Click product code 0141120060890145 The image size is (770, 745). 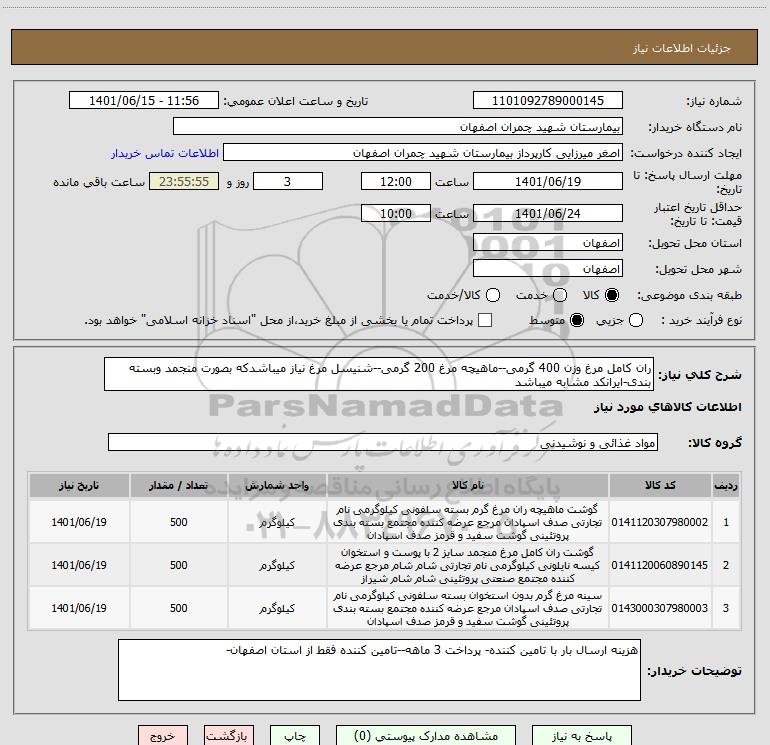tap(660, 565)
